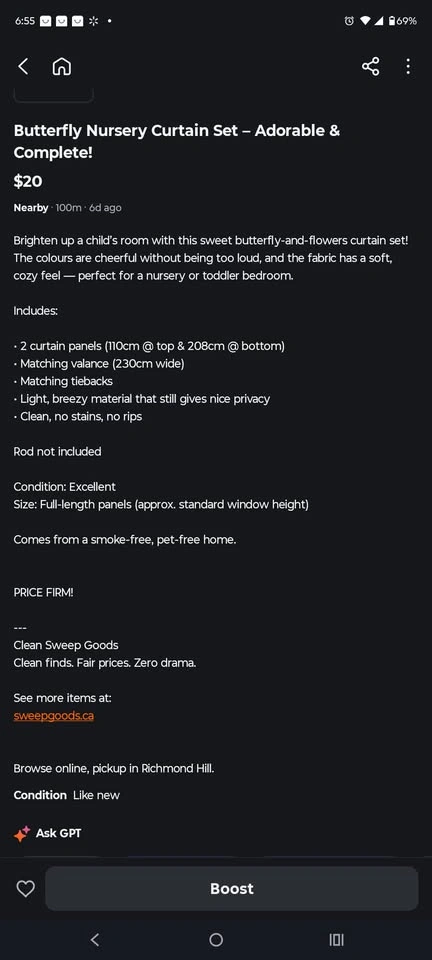432x960 pixels.
Task: Tap the alarm icon in status bar
Action: pos(349,21)
